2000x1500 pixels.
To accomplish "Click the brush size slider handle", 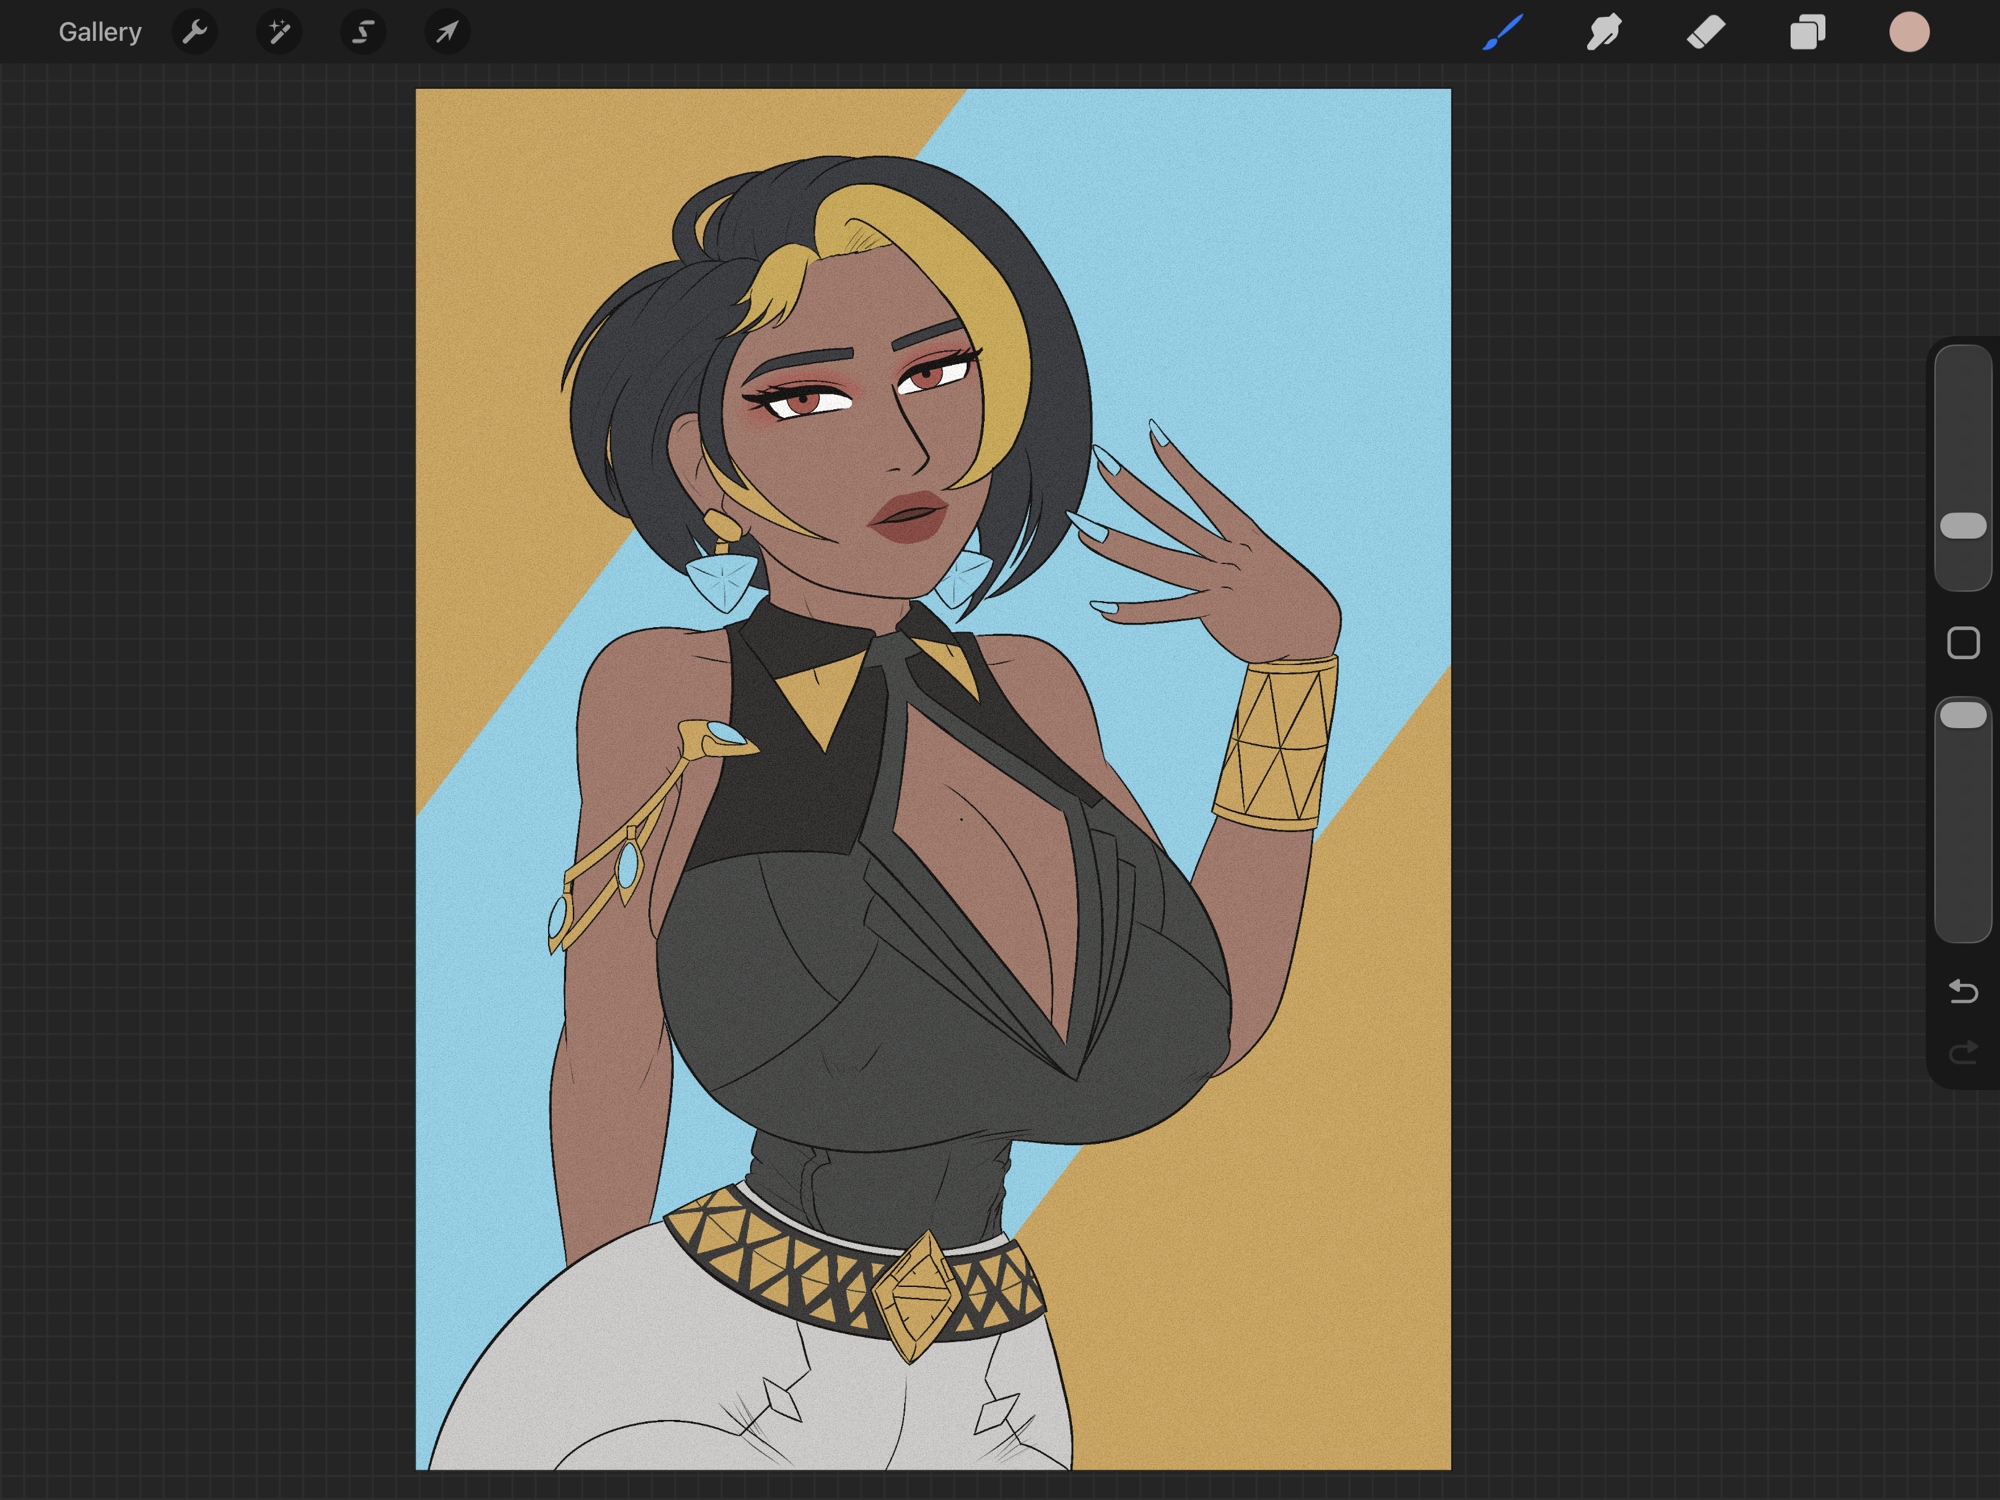I will 1963,526.
